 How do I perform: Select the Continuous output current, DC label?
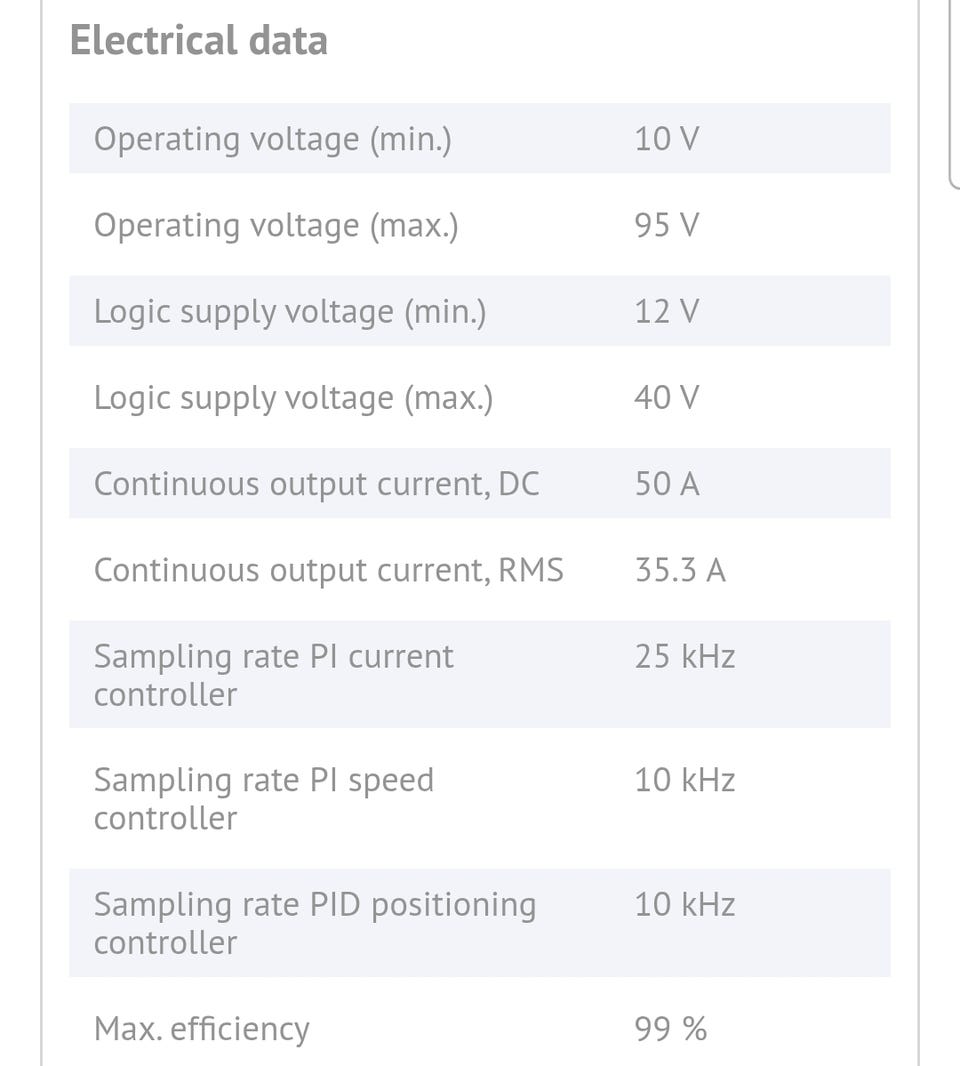pyautogui.click(x=316, y=484)
